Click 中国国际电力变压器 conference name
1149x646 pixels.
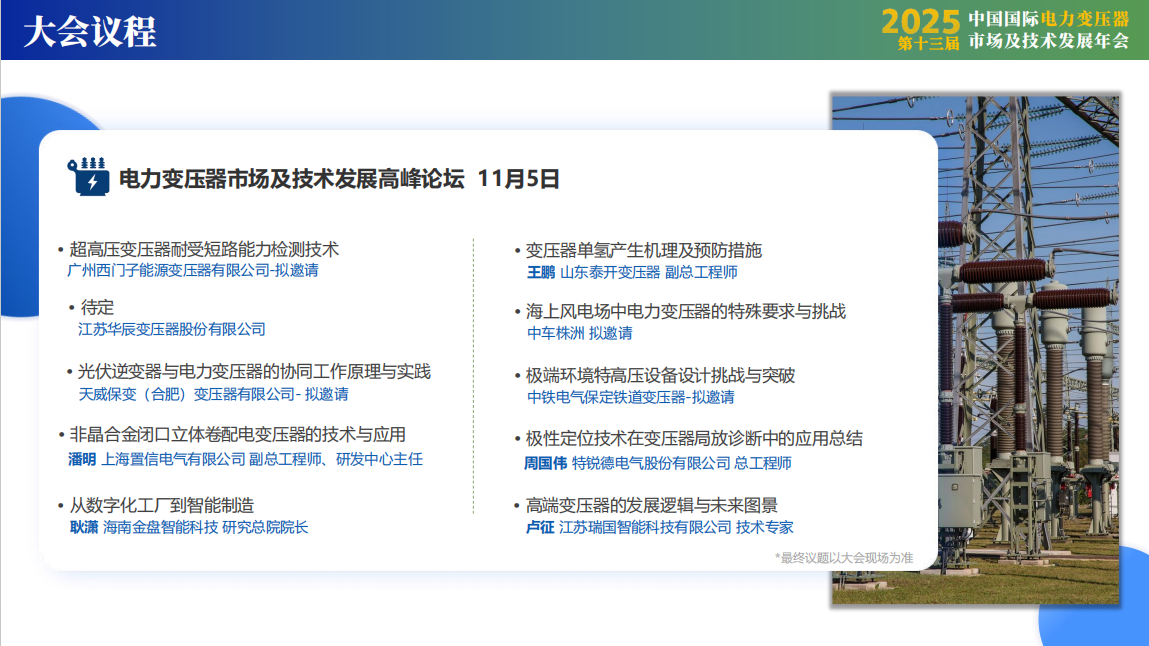1049,19
